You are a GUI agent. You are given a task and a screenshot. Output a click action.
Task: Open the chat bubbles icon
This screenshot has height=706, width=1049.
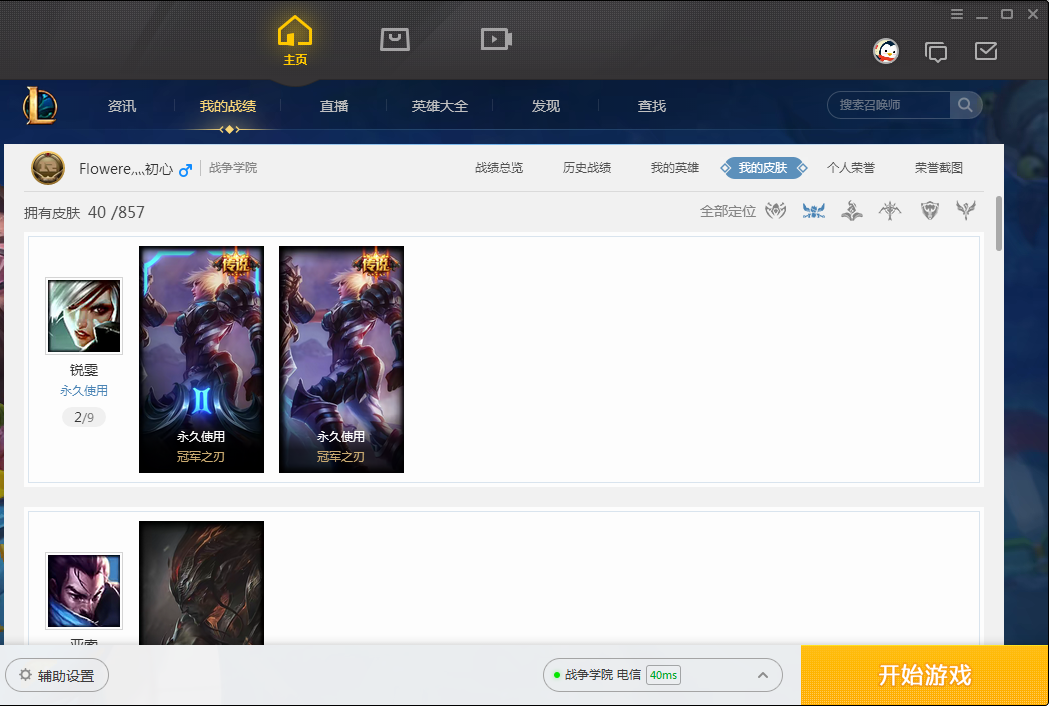pyautogui.click(x=936, y=52)
